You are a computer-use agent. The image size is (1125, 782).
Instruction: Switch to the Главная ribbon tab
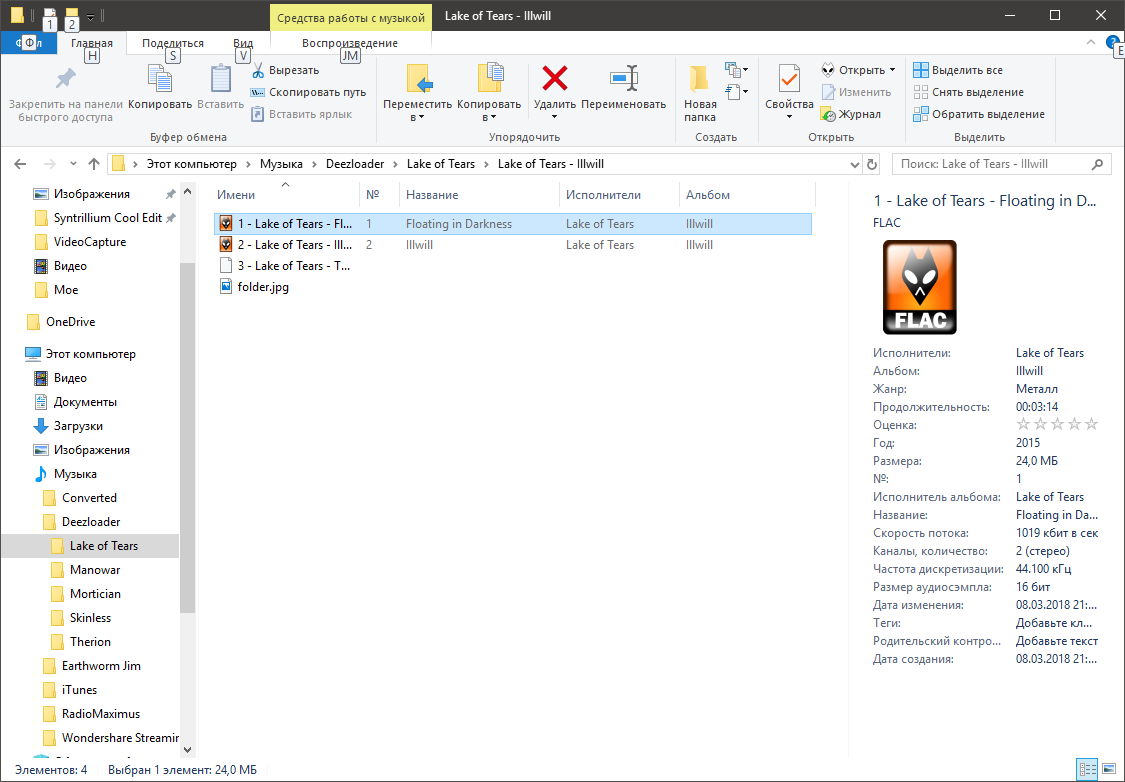click(92, 43)
